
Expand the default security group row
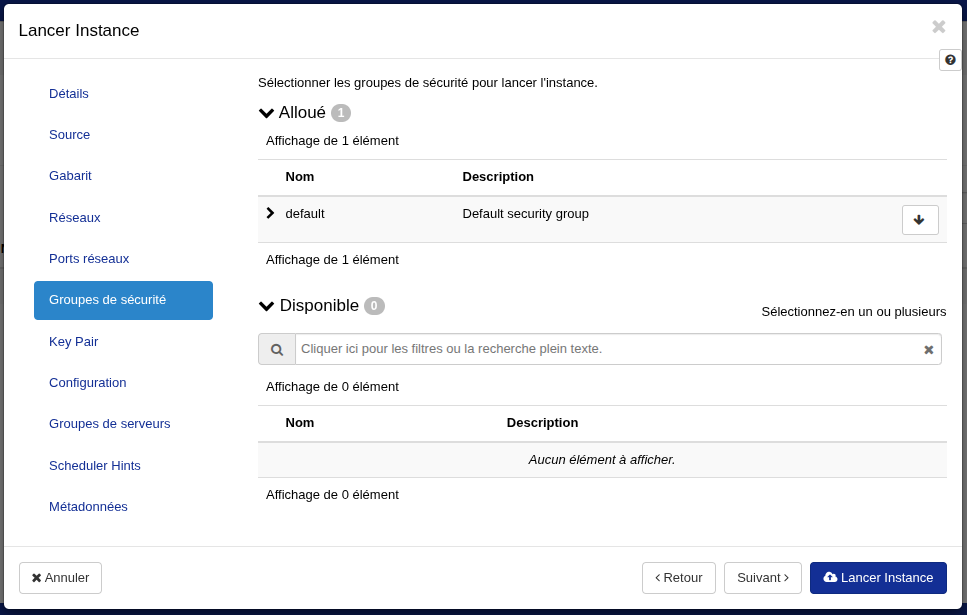click(270, 213)
